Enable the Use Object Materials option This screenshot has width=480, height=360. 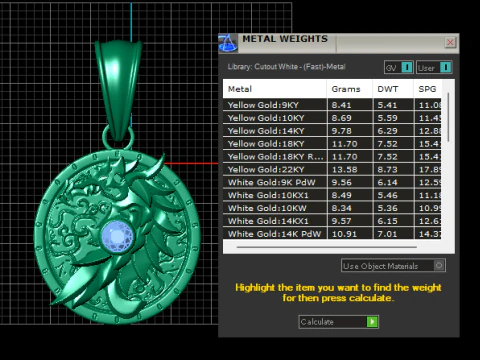point(394,266)
